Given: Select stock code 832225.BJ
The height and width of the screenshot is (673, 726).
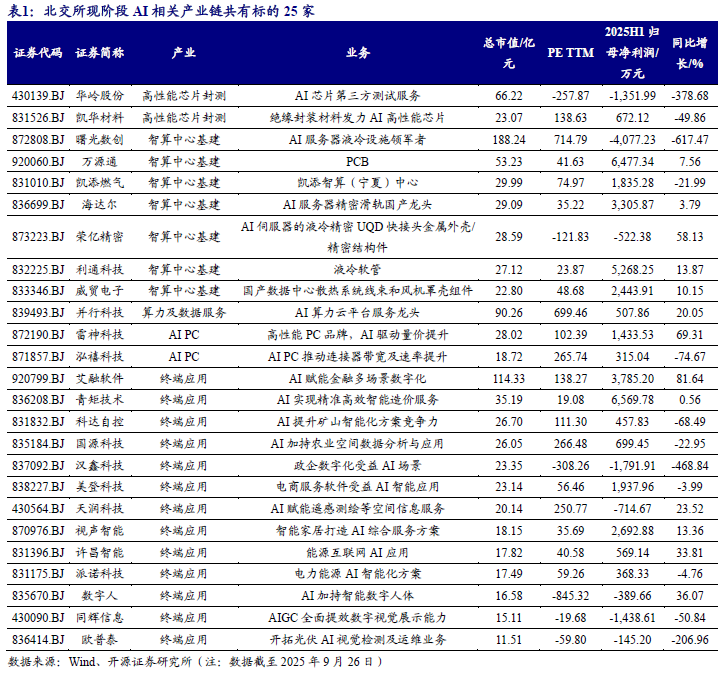Looking at the screenshot, I should [38, 269].
